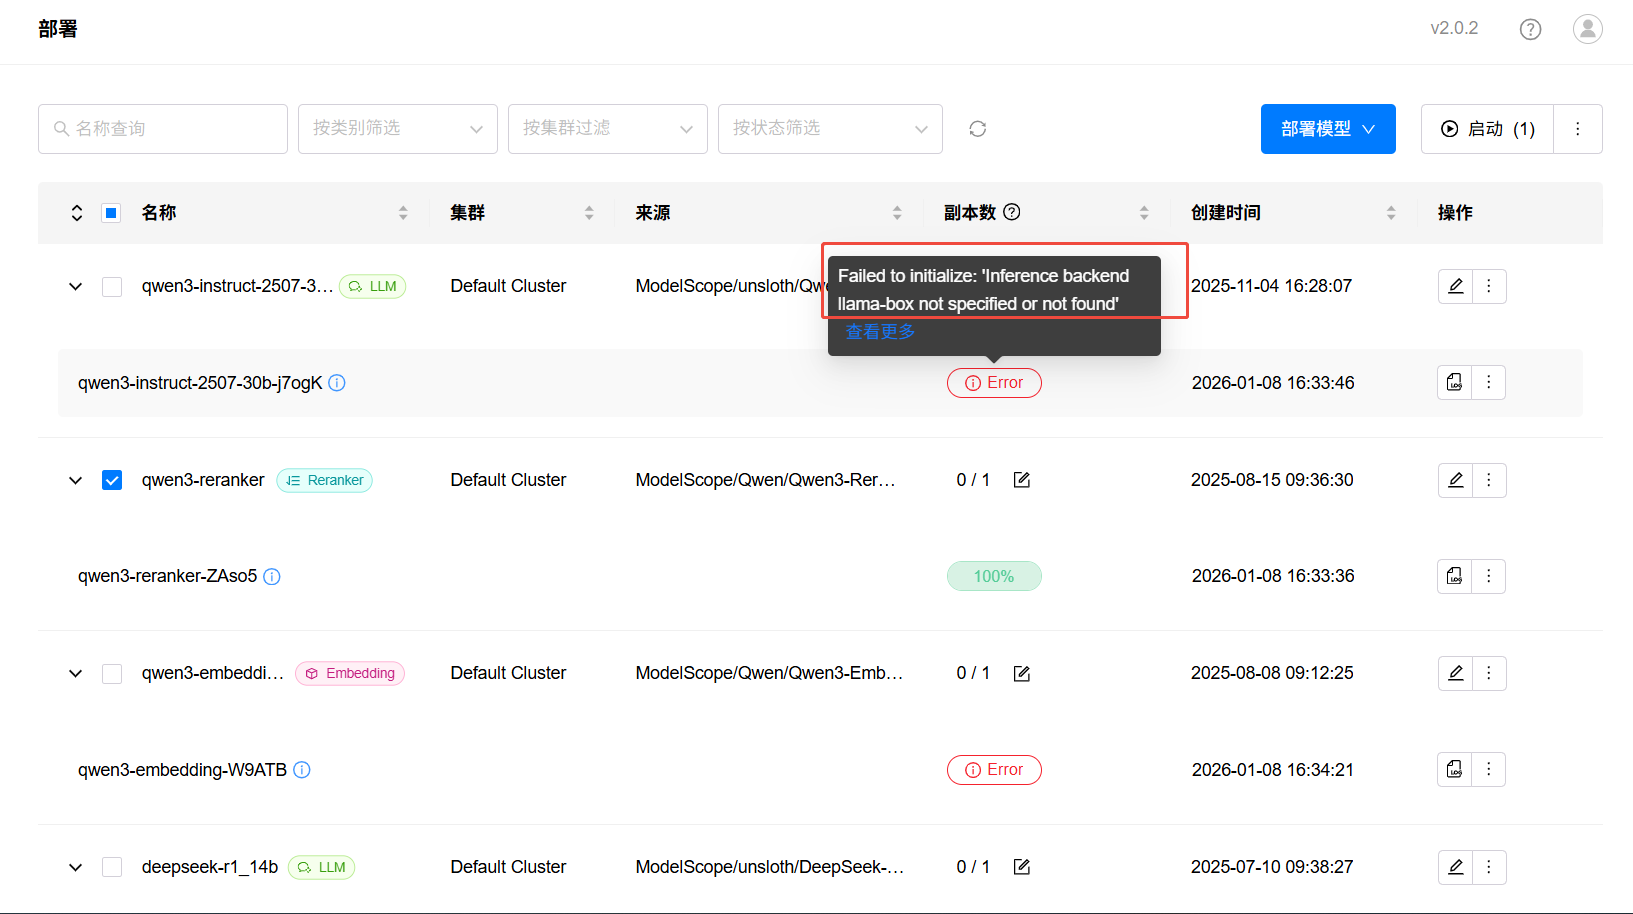
Task: Click the v2.0.2 version label
Action: coord(1454,28)
